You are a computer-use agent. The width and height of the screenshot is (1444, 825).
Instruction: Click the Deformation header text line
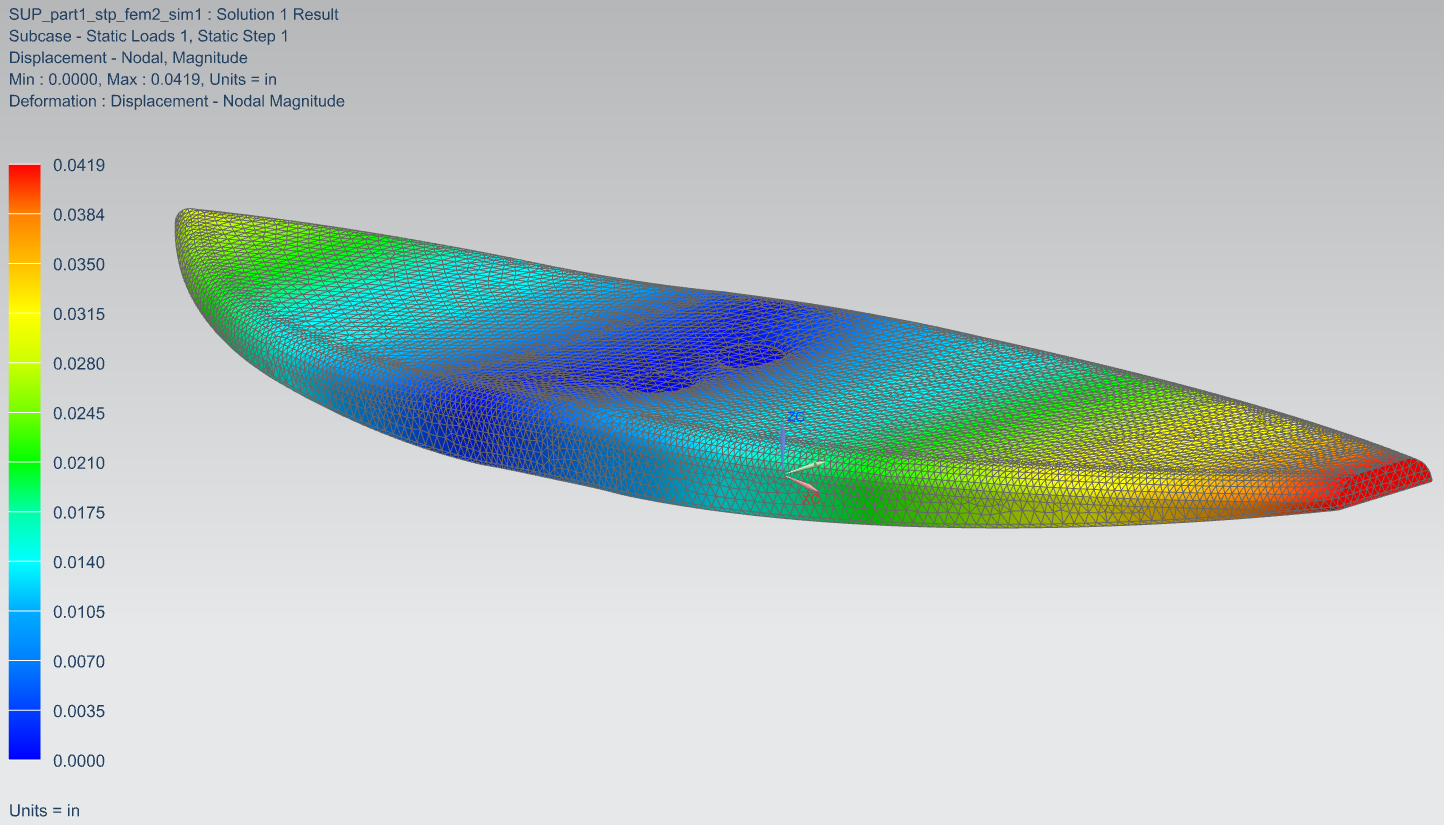coord(176,101)
